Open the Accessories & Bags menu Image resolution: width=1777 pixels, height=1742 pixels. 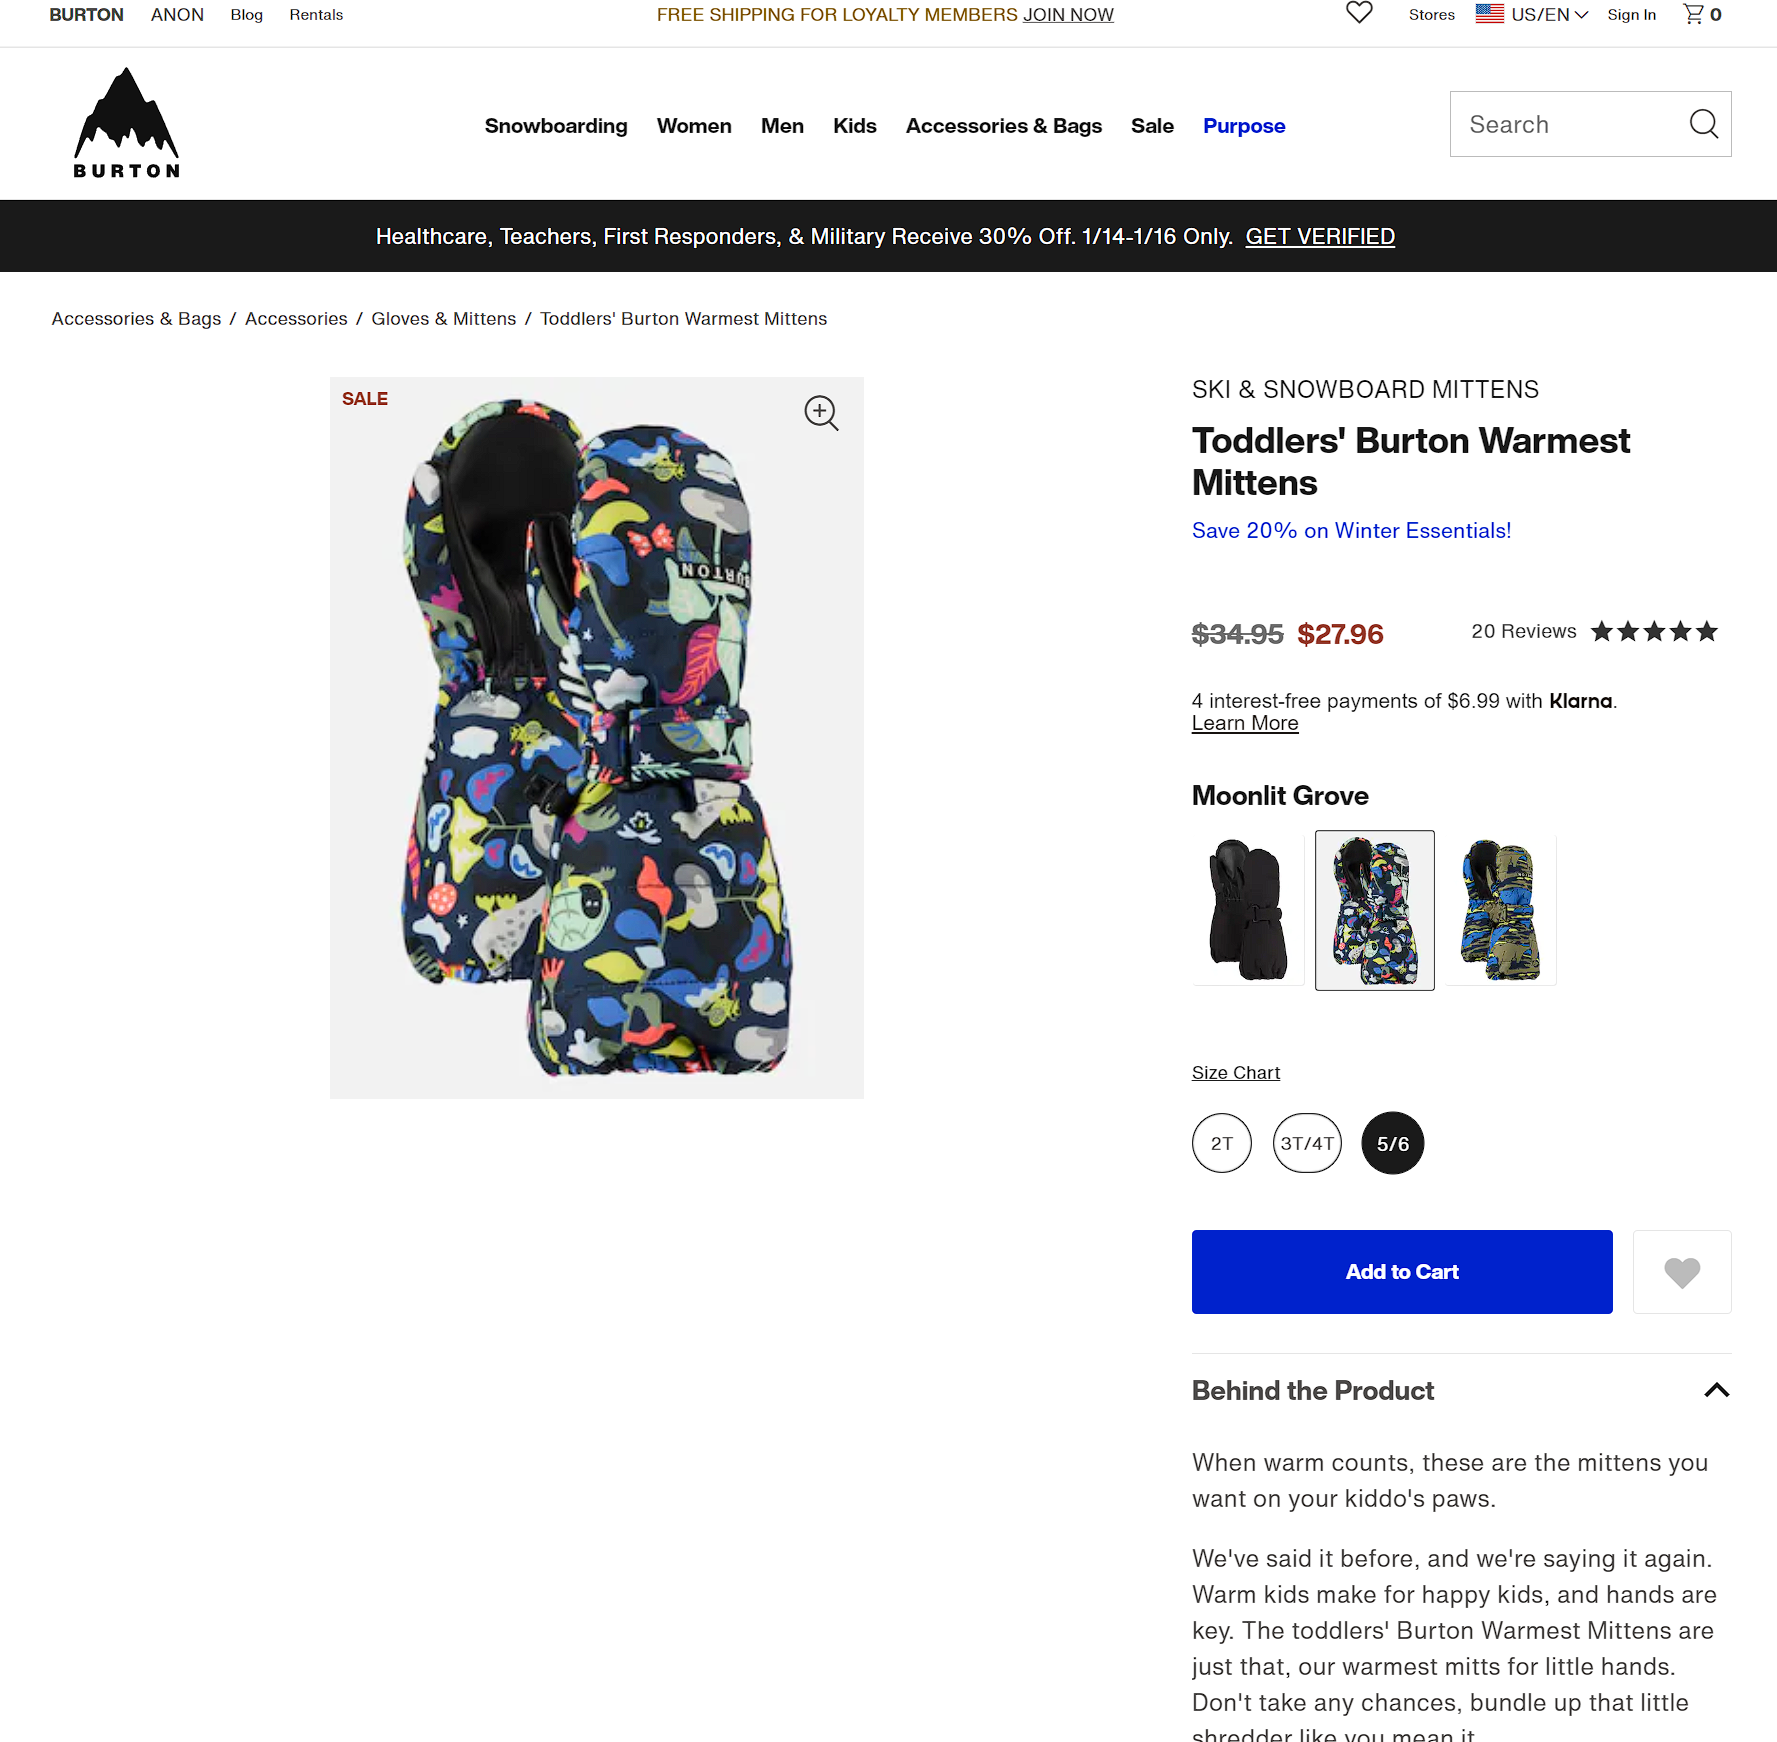click(x=1003, y=126)
